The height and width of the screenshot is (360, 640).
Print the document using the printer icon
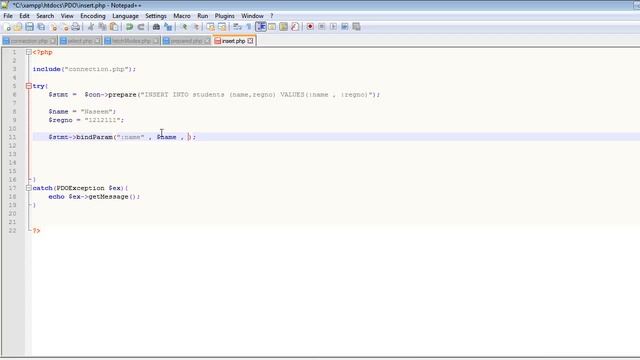(76, 27)
